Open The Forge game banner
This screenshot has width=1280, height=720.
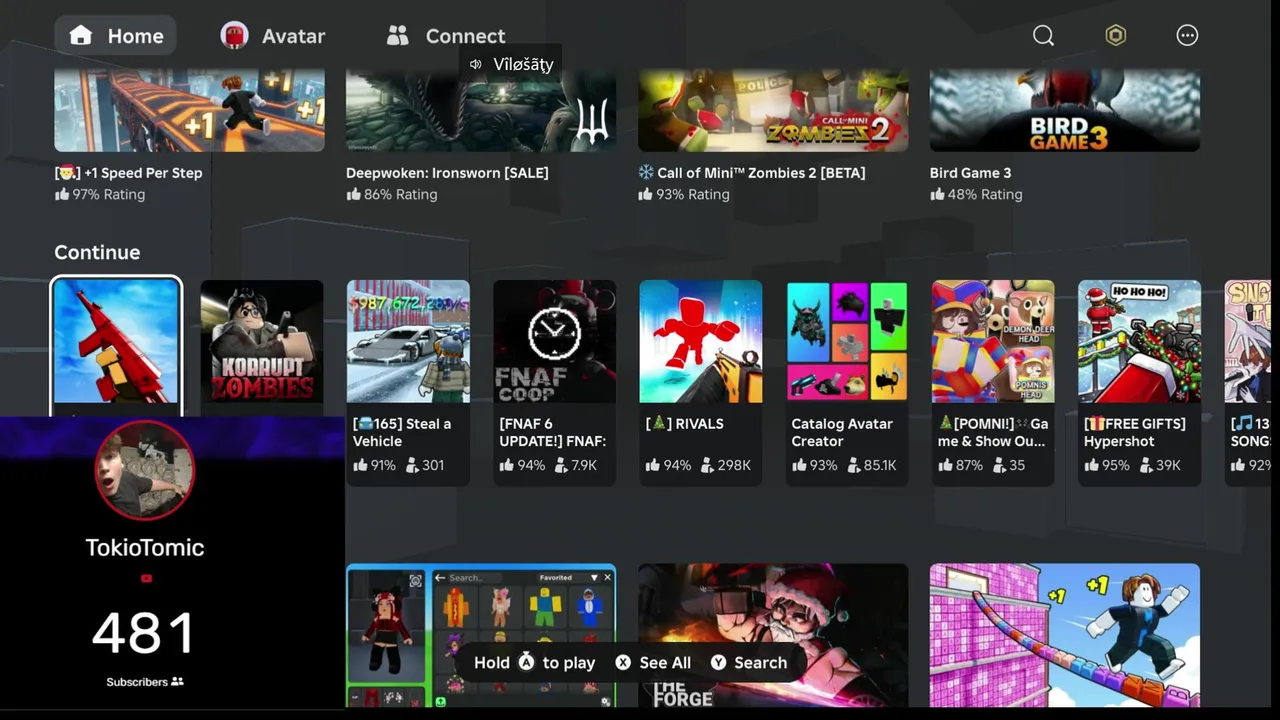point(773,636)
